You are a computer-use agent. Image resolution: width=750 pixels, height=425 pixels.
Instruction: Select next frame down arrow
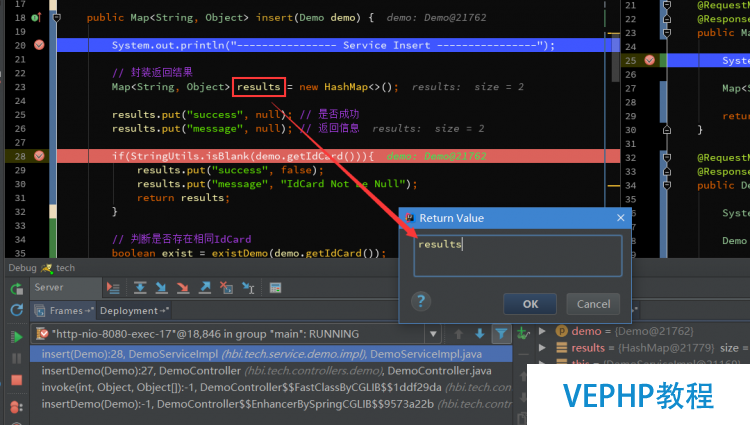tap(480, 334)
